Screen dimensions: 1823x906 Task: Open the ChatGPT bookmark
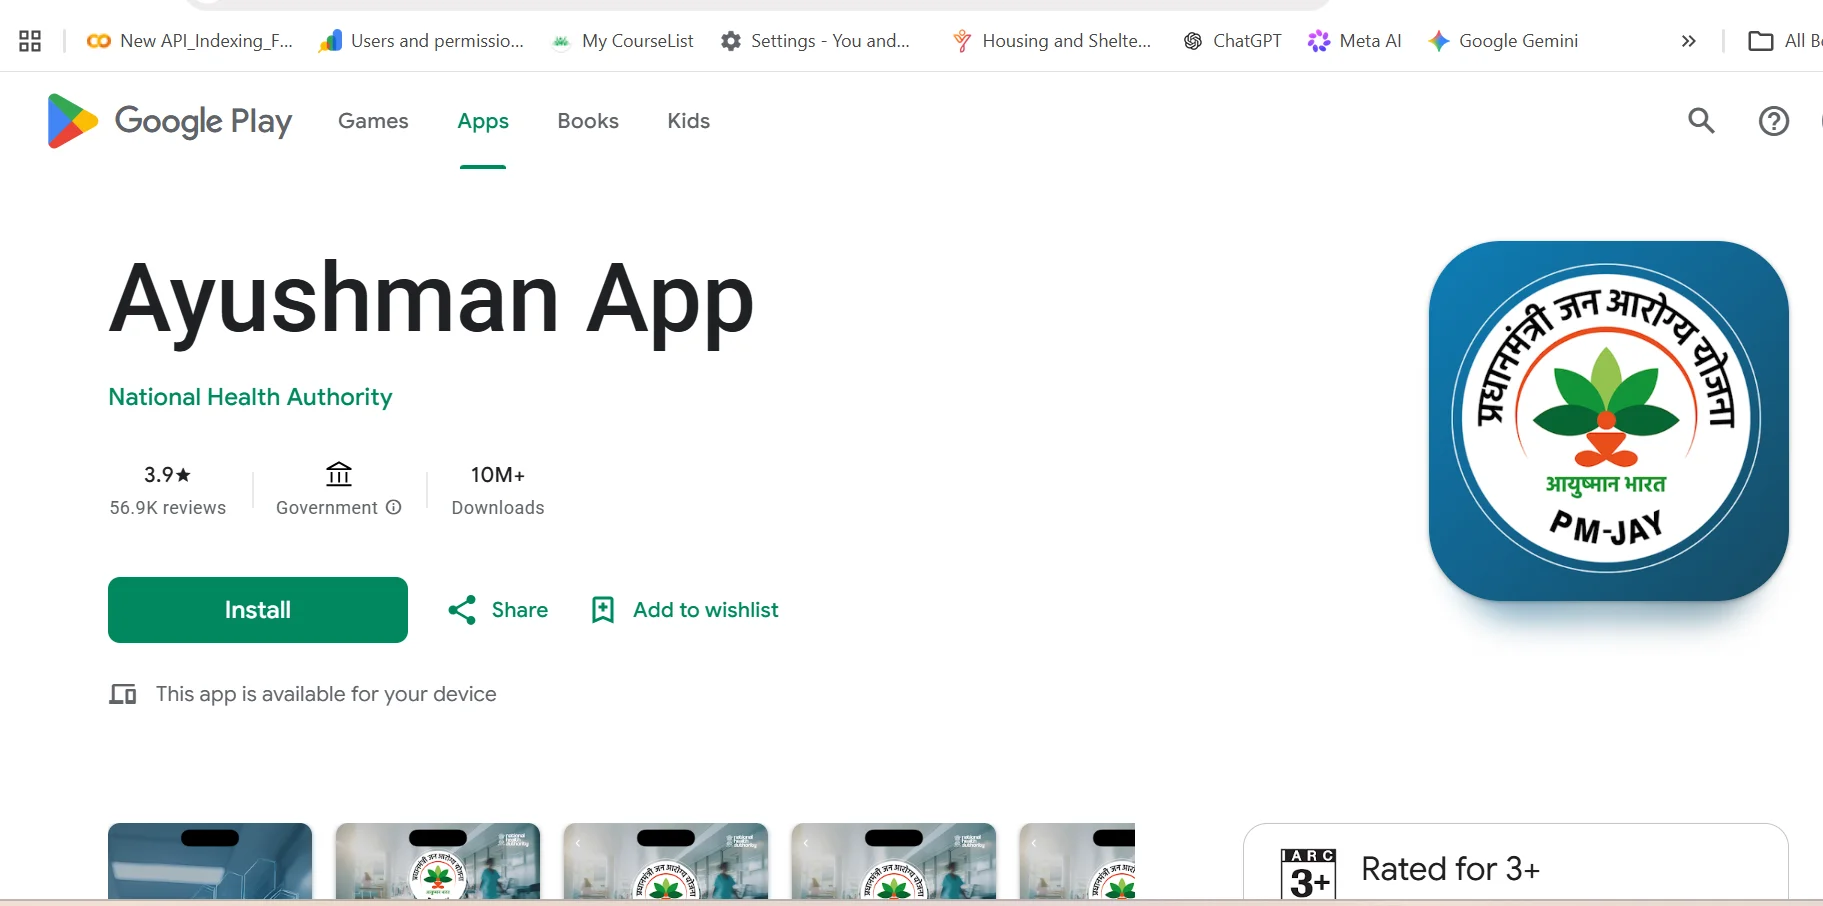pos(1232,41)
